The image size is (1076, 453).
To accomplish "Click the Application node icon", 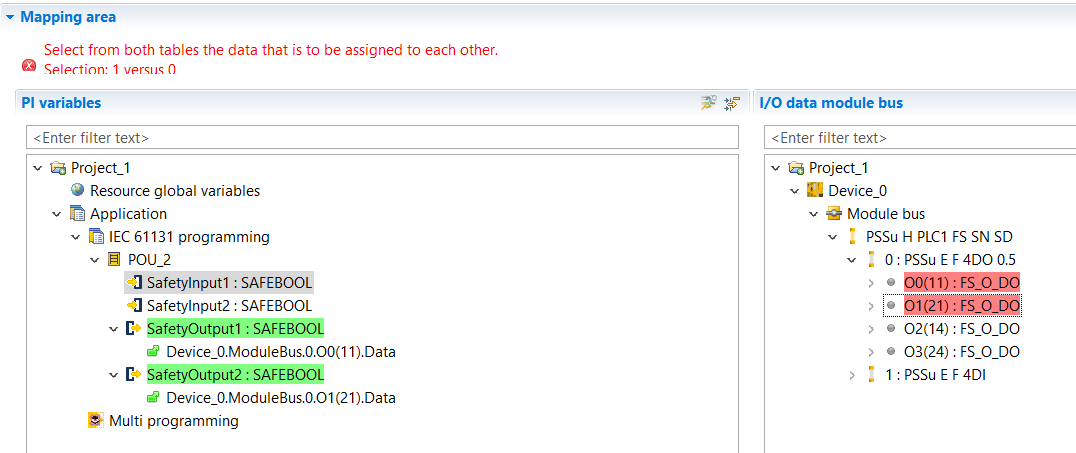I will pyautogui.click(x=77, y=214).
